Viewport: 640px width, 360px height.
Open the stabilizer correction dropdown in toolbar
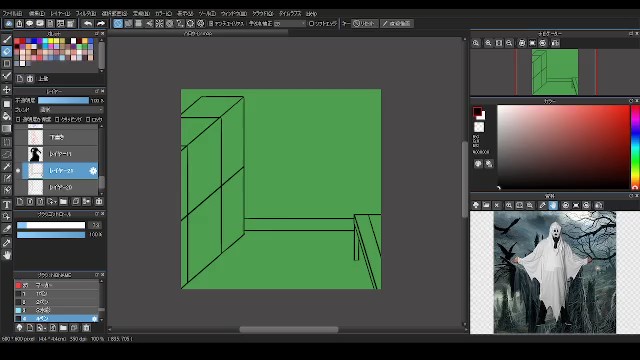(x=289, y=24)
